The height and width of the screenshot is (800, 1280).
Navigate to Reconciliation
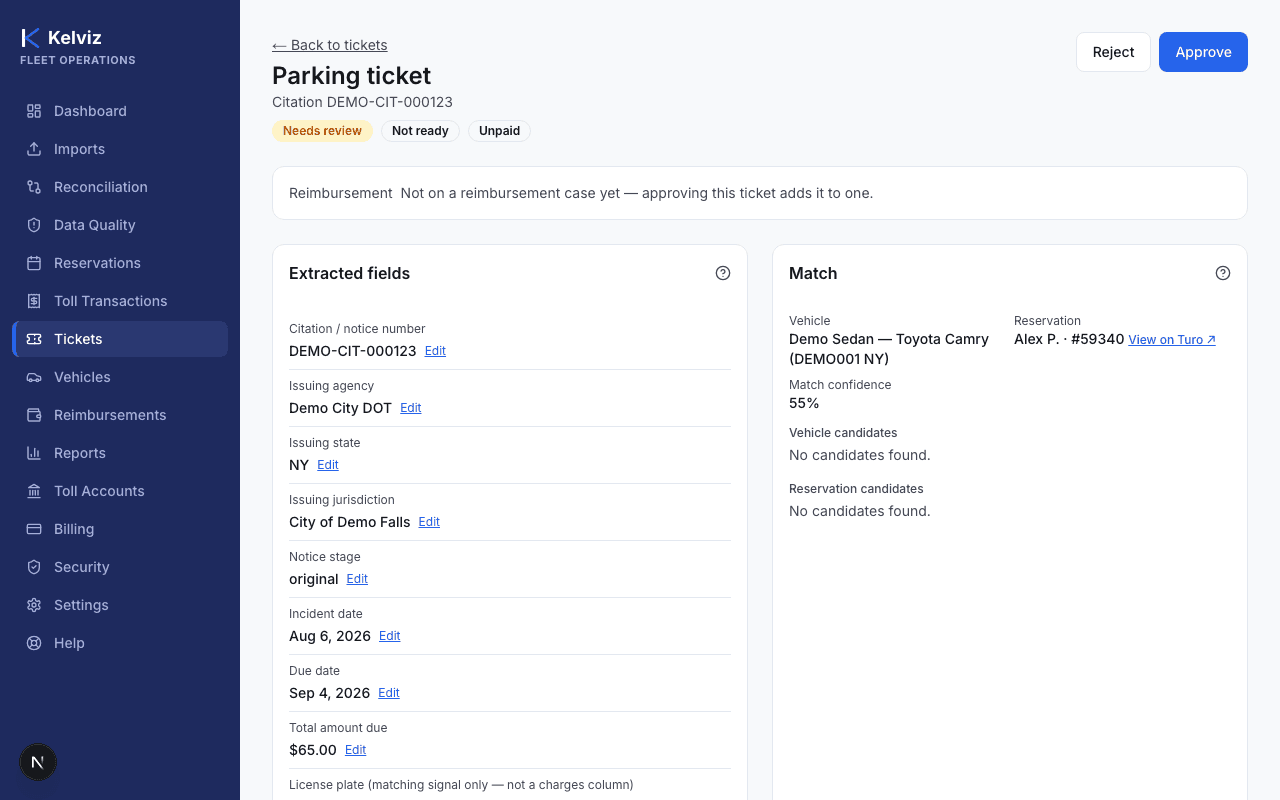[x=120, y=187]
